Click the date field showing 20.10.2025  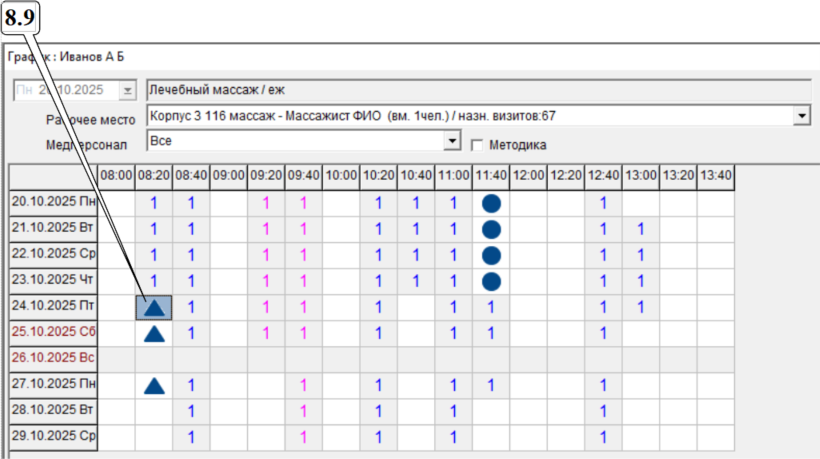pyautogui.click(x=65, y=91)
